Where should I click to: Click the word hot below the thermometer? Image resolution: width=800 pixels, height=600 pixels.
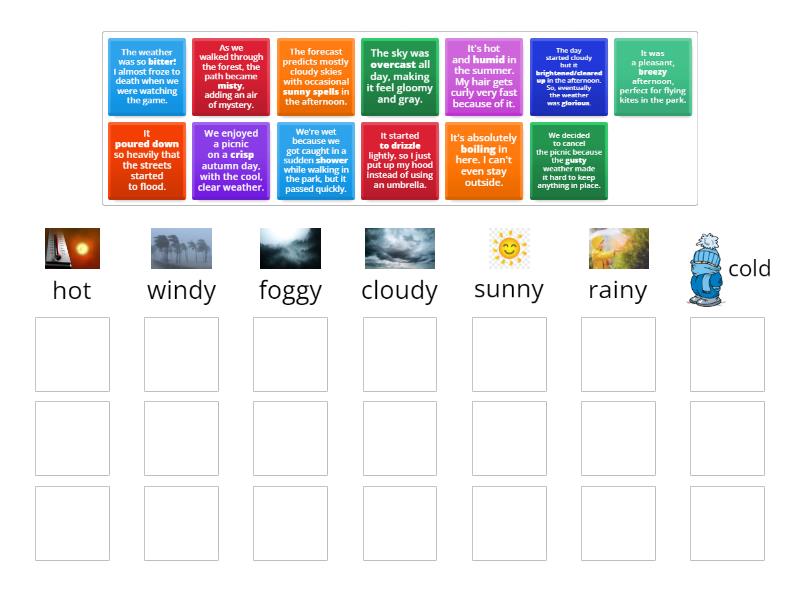coord(71,290)
